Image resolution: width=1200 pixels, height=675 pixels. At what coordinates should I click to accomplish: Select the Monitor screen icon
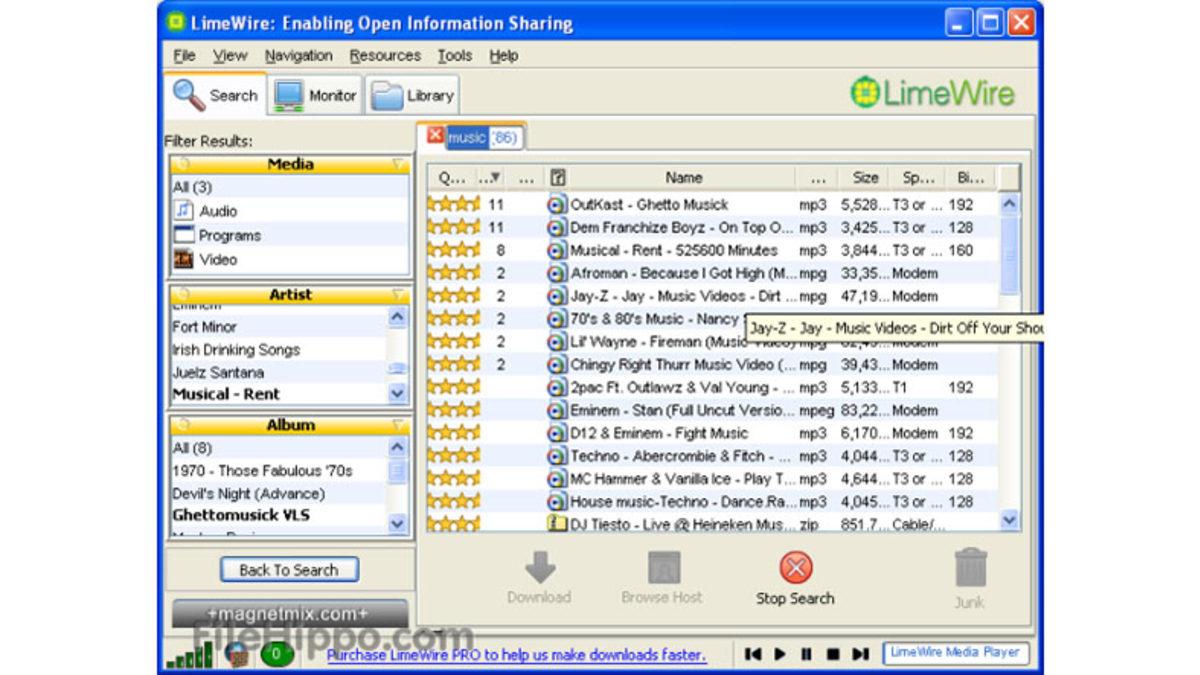[291, 93]
